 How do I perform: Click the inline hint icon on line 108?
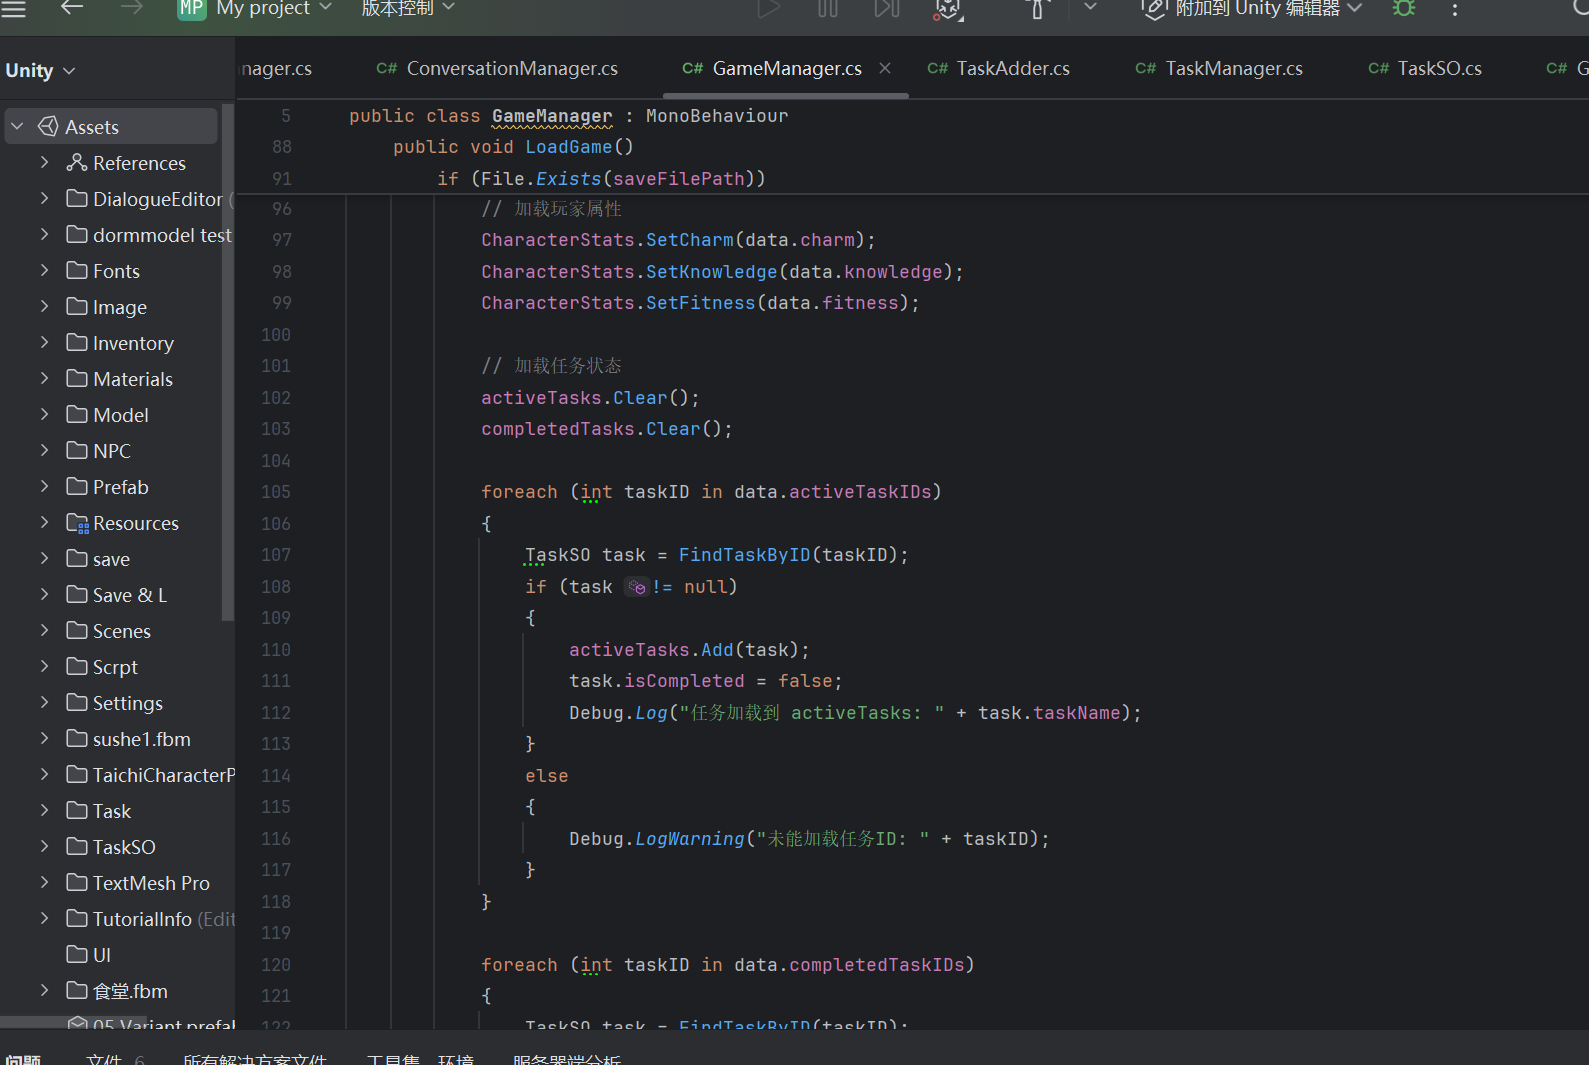click(637, 587)
